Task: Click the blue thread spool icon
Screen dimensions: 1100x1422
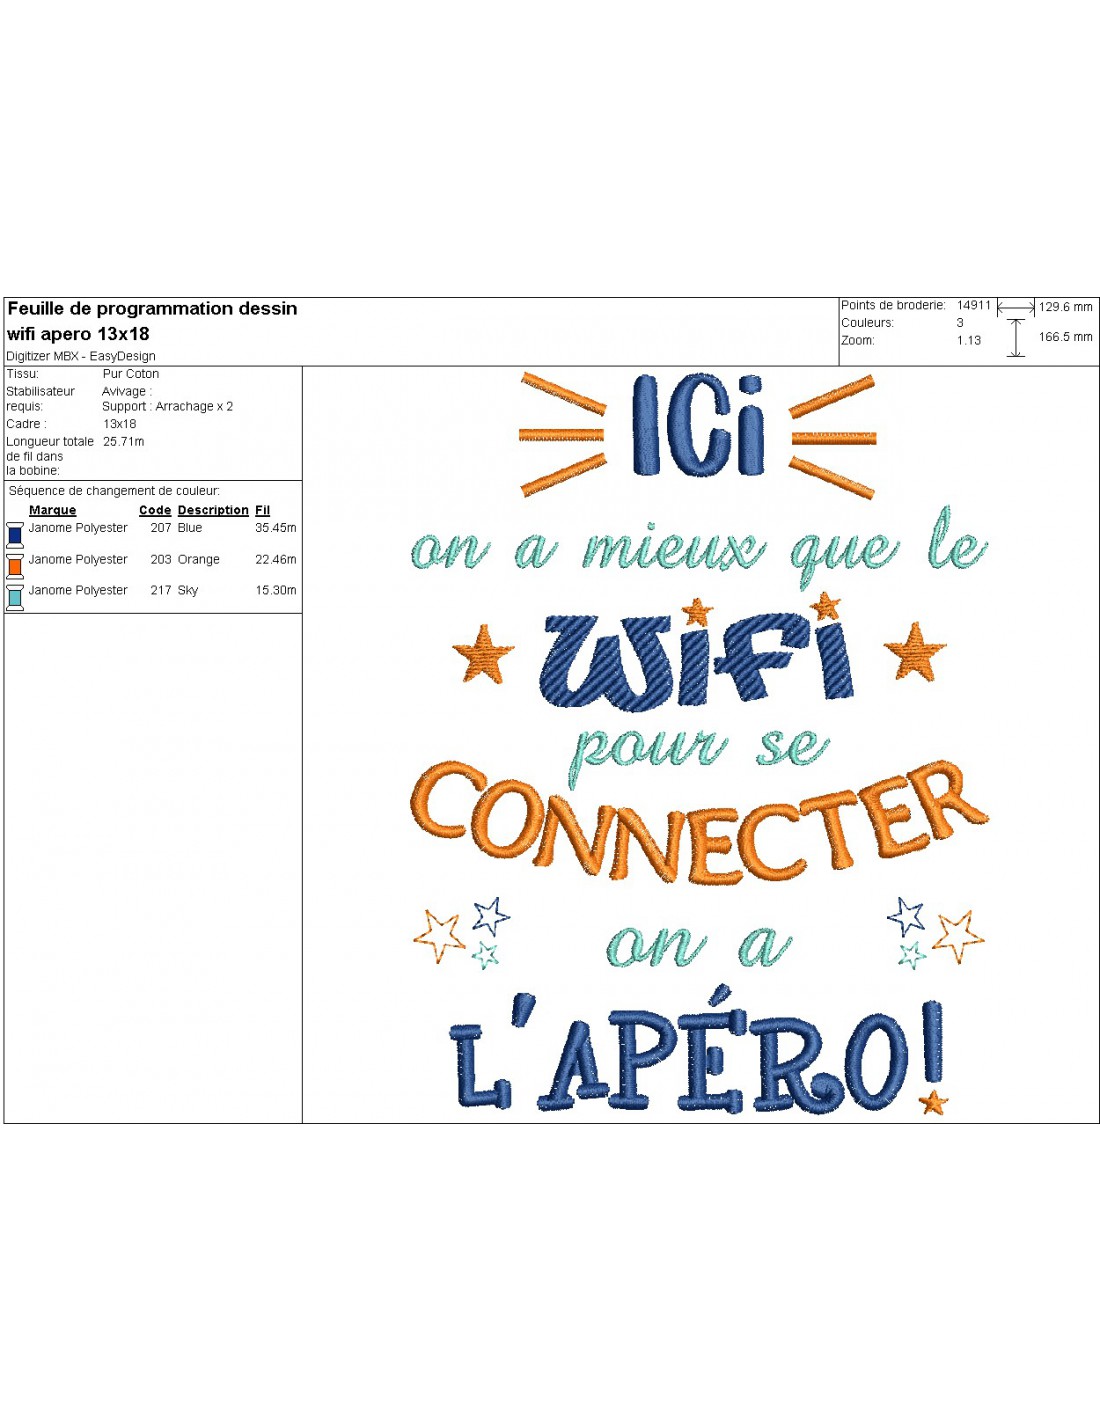Action: [15, 534]
